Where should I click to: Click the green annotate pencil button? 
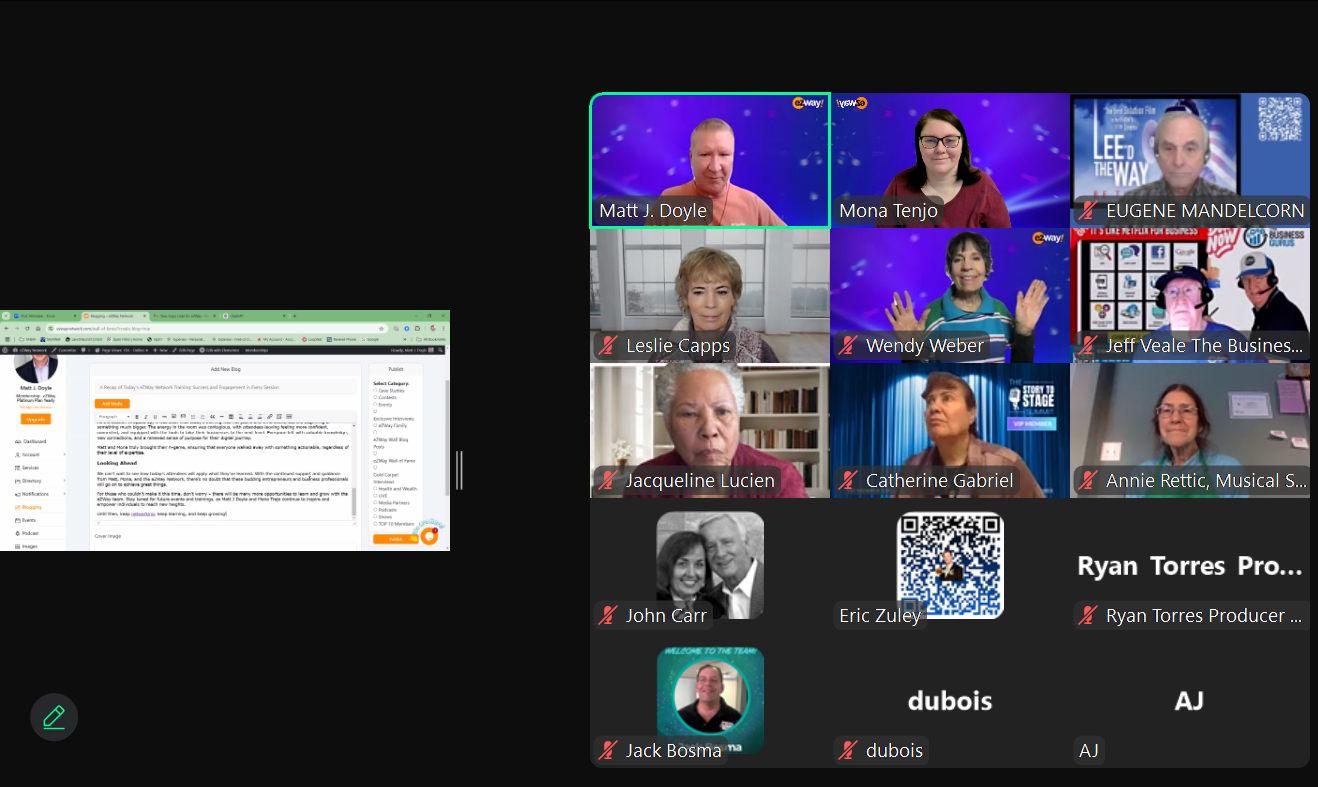54,717
